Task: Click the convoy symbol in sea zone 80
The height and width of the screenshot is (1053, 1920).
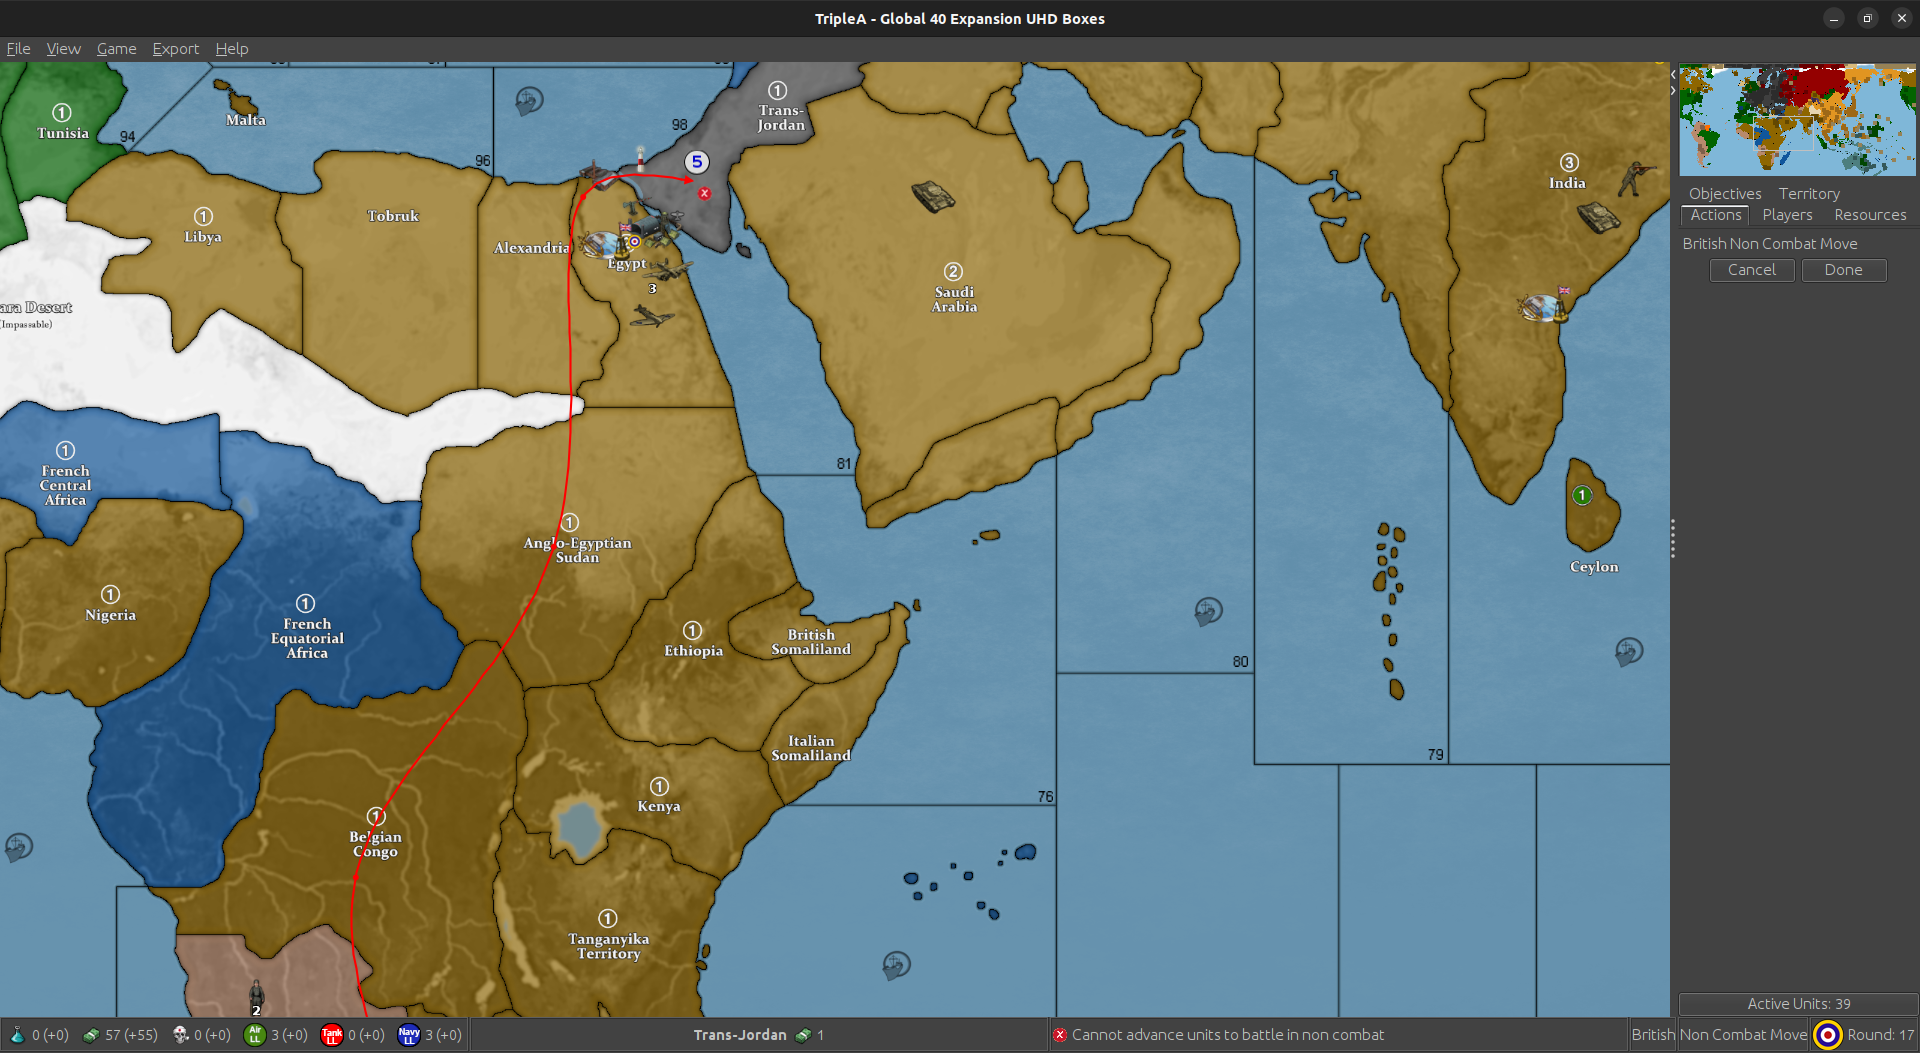Action: click(x=1208, y=610)
